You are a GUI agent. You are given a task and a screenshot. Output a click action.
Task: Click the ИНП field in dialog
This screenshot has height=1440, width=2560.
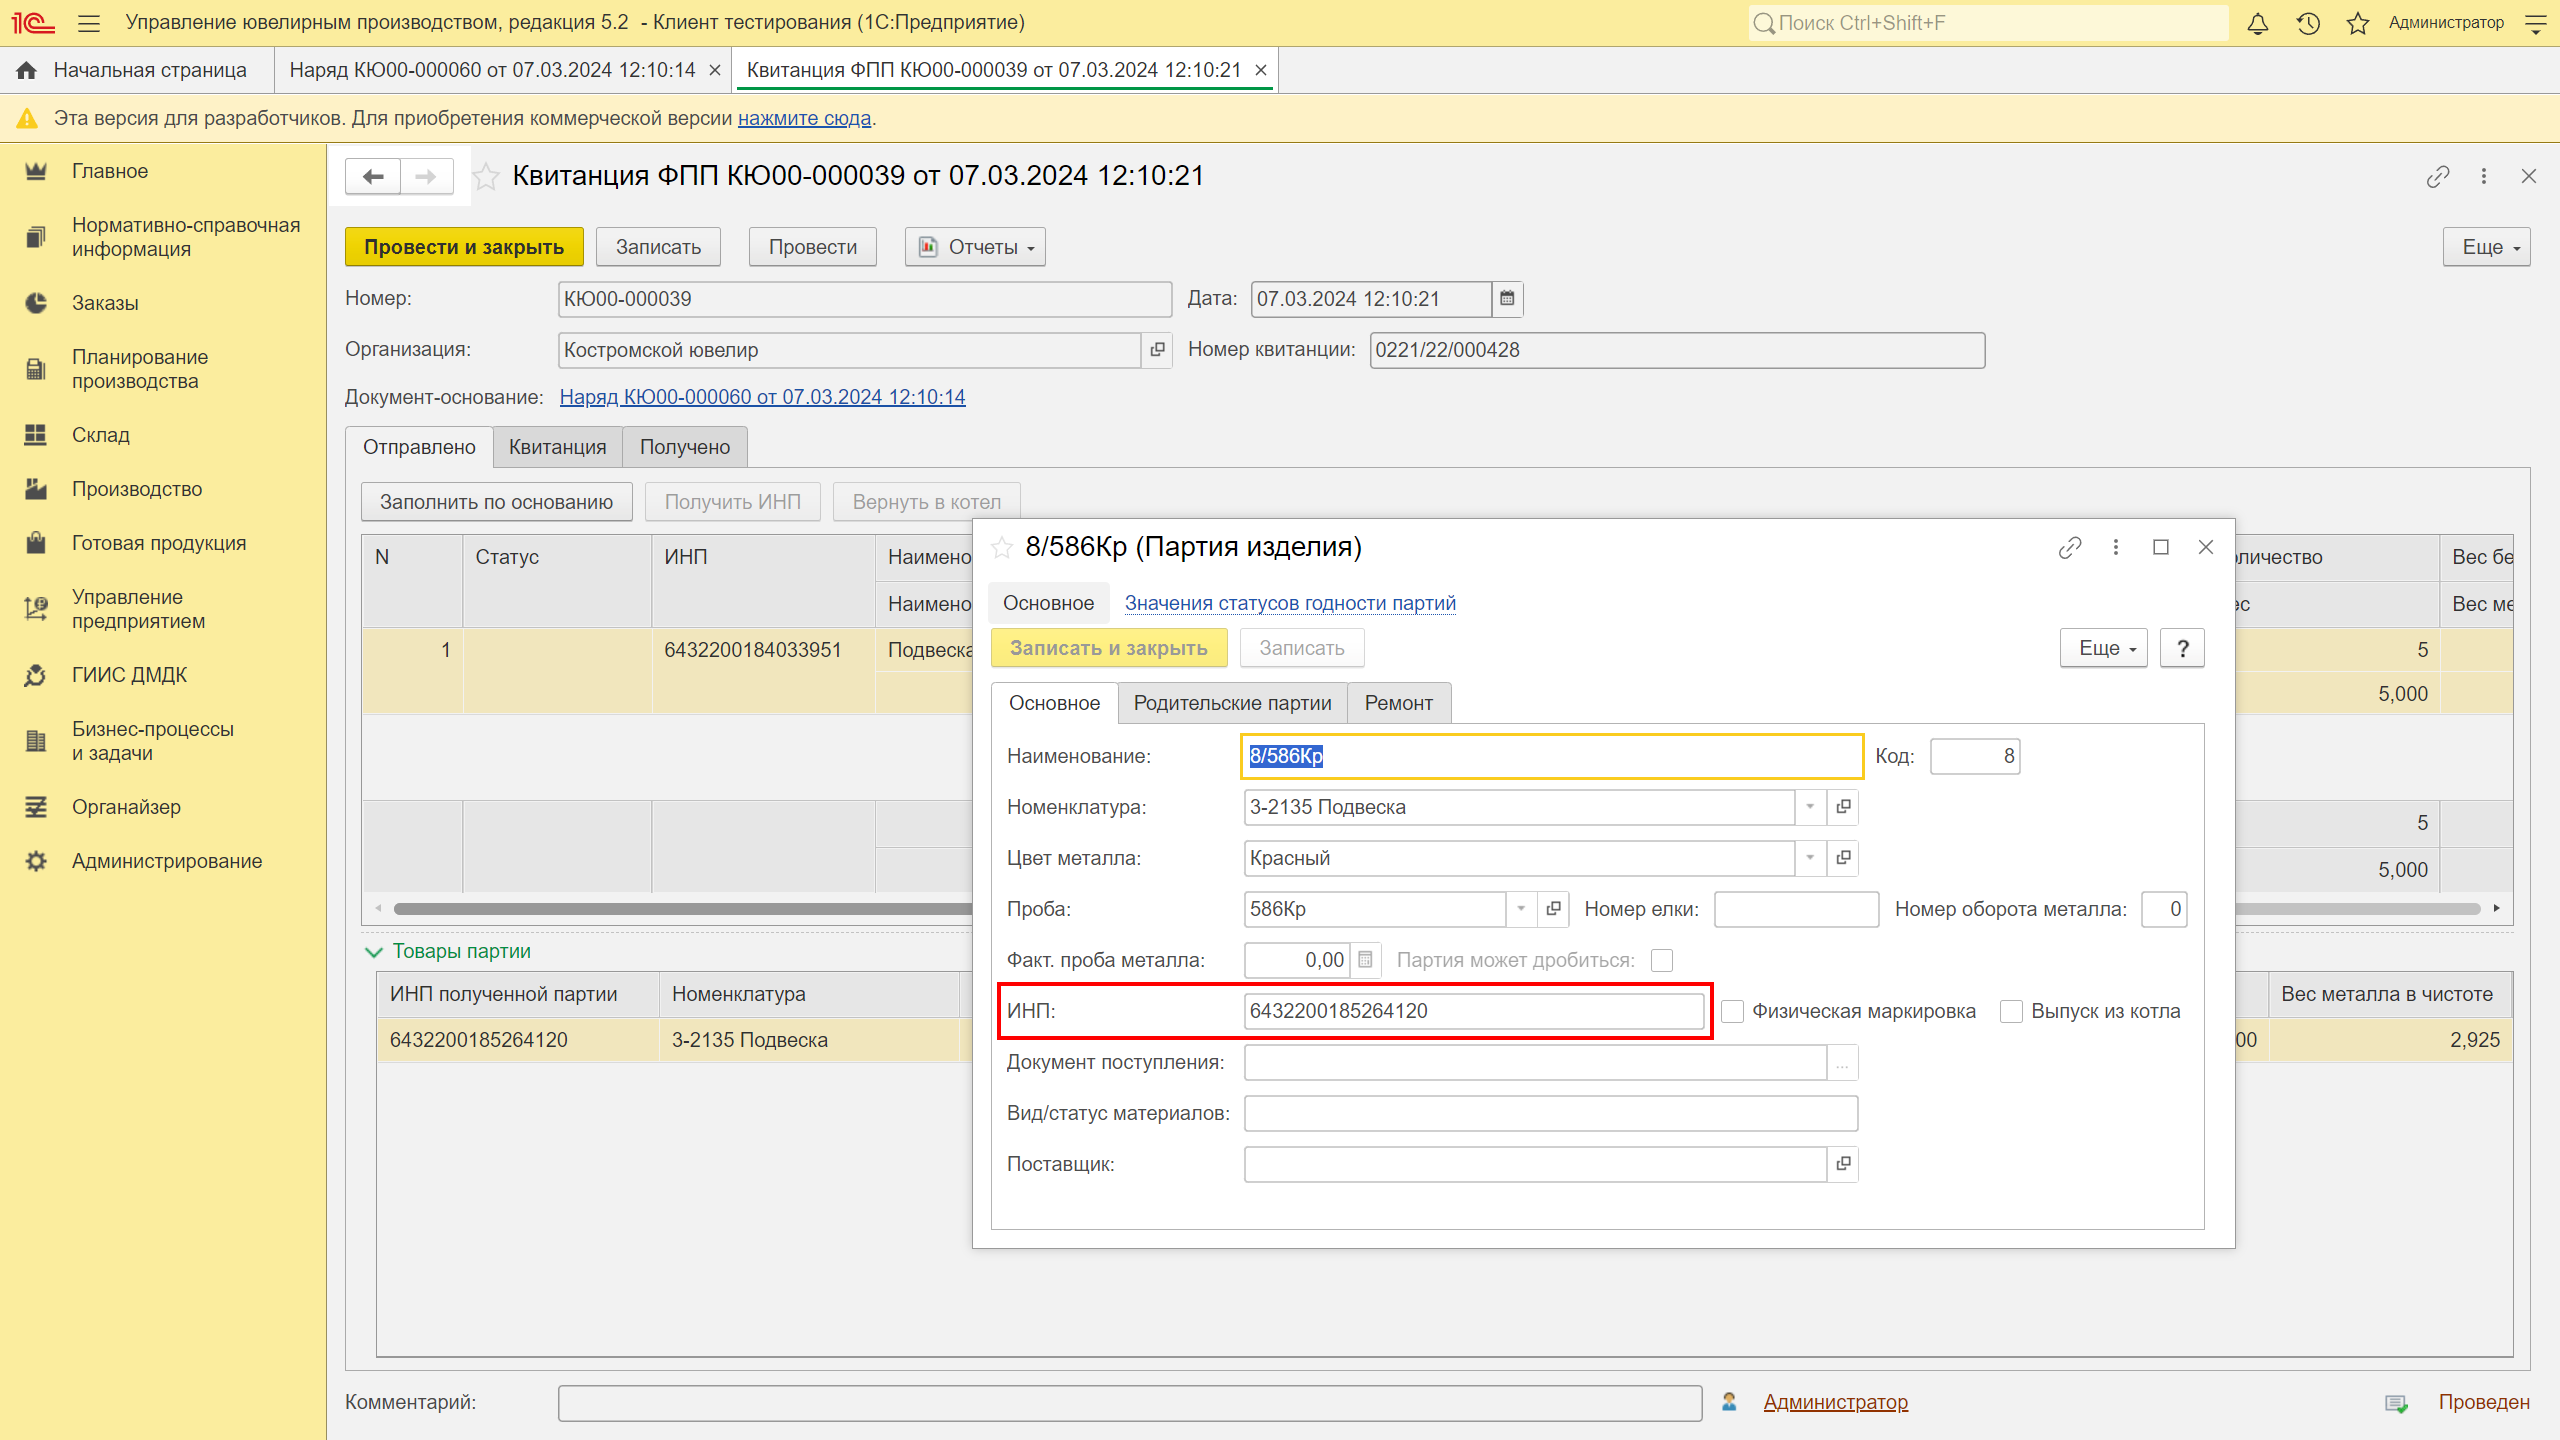point(1474,1011)
